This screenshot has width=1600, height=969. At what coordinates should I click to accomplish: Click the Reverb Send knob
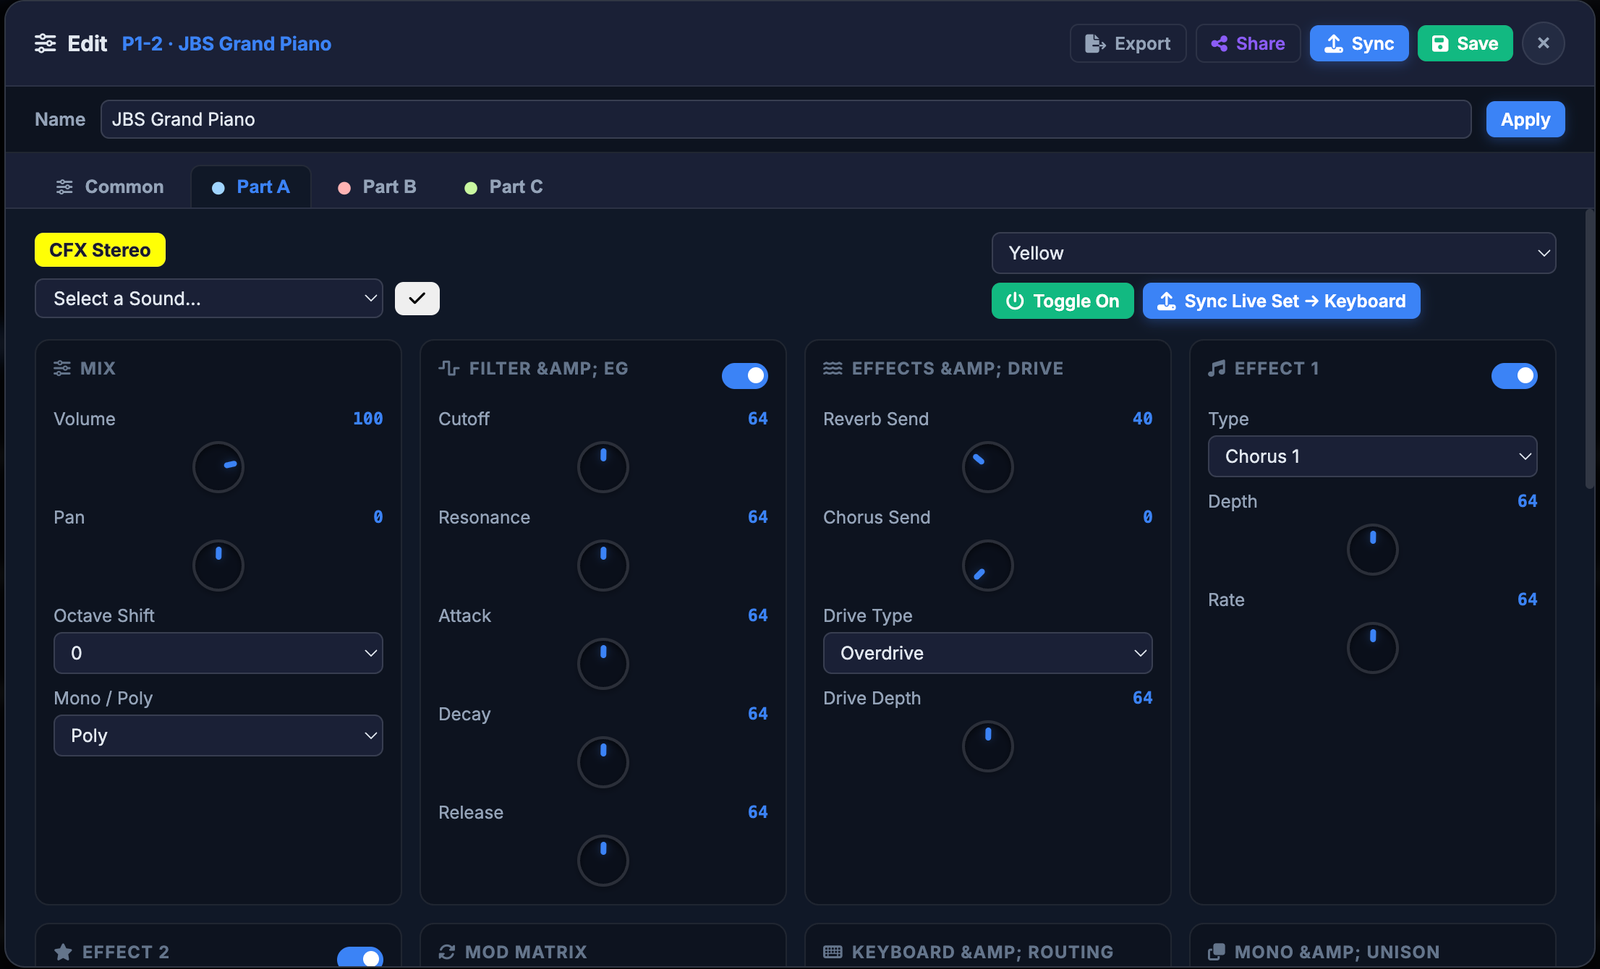click(x=988, y=467)
